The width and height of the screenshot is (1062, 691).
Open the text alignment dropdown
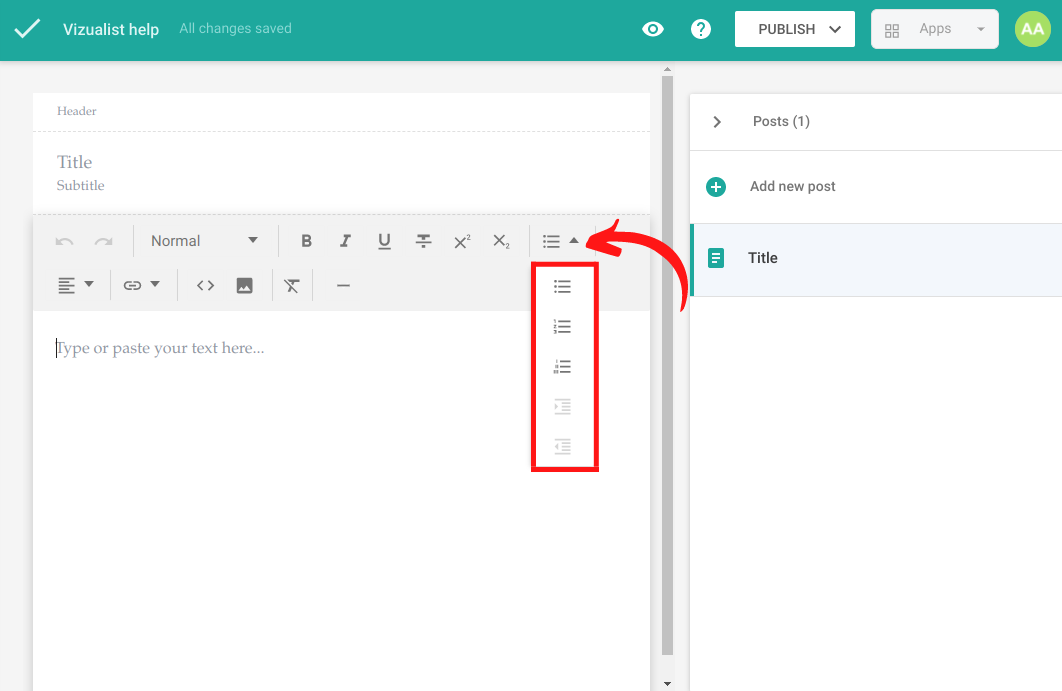[x=76, y=286]
